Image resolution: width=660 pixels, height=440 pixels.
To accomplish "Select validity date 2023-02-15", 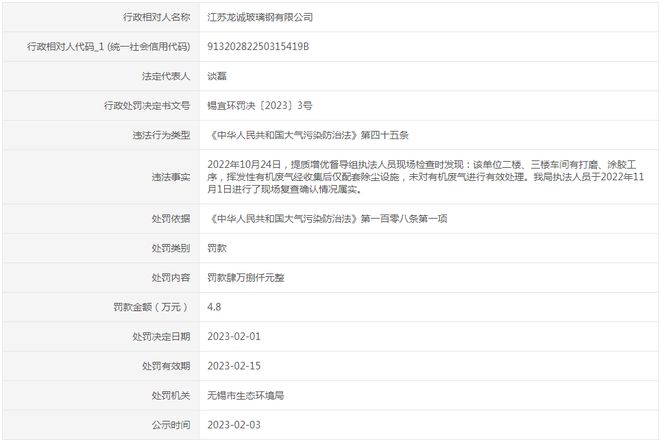I will 234,366.
